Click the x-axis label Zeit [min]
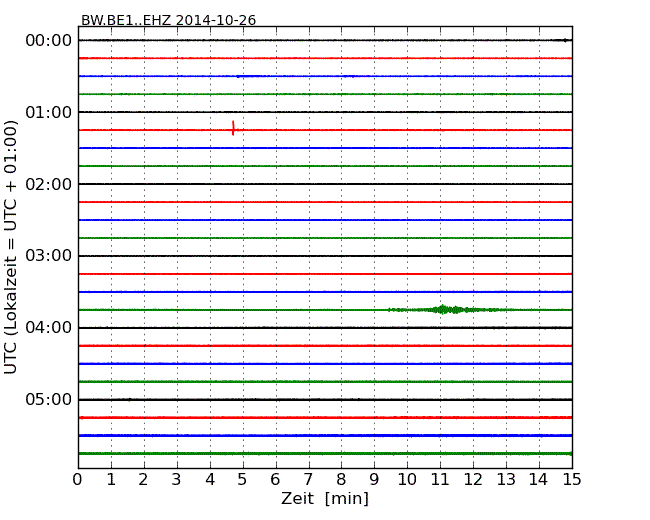Image resolution: width=650 pixels, height=520 pixels. click(325, 498)
